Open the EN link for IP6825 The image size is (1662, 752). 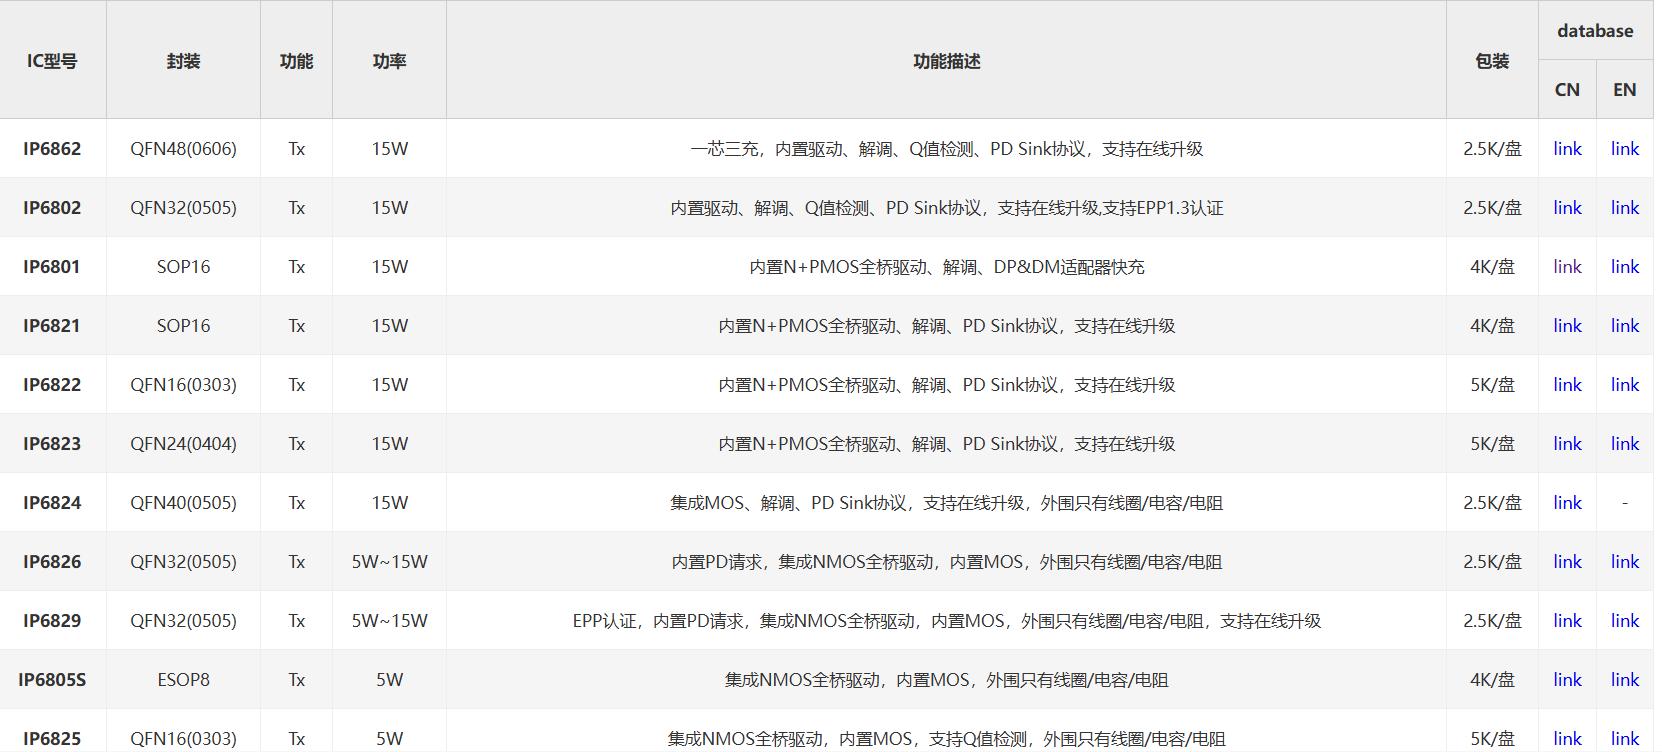pyautogui.click(x=1625, y=739)
